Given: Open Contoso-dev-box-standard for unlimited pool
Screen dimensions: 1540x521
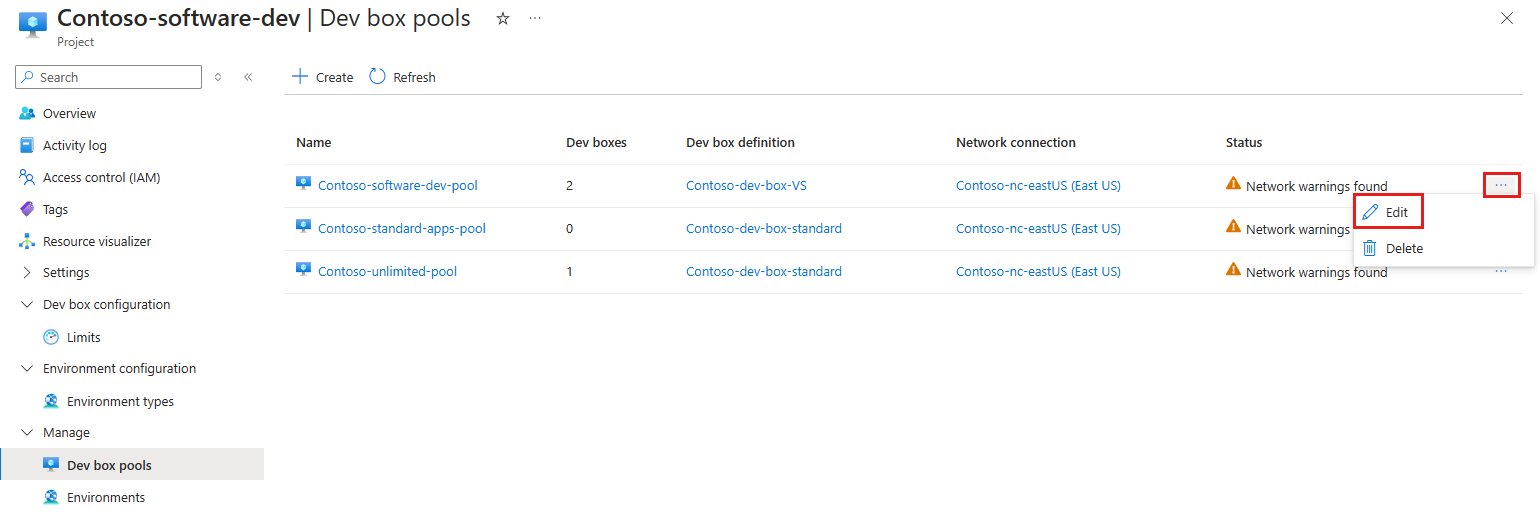Looking at the screenshot, I should pos(764,271).
